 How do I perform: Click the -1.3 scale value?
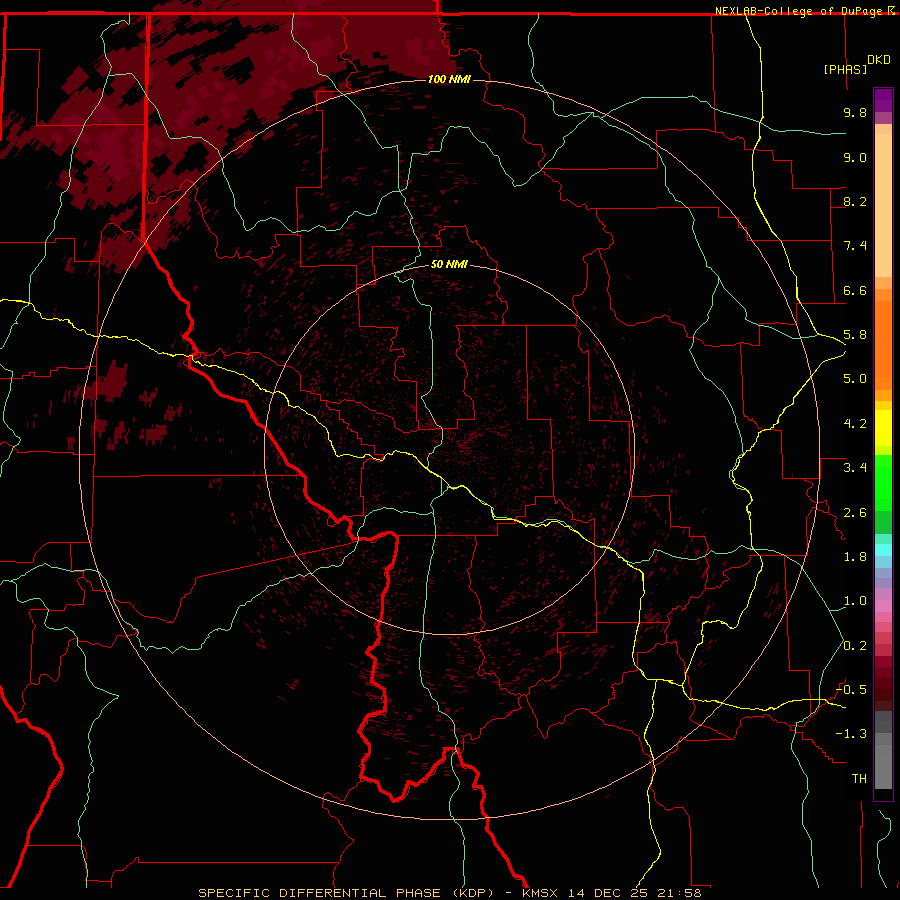coord(851,734)
